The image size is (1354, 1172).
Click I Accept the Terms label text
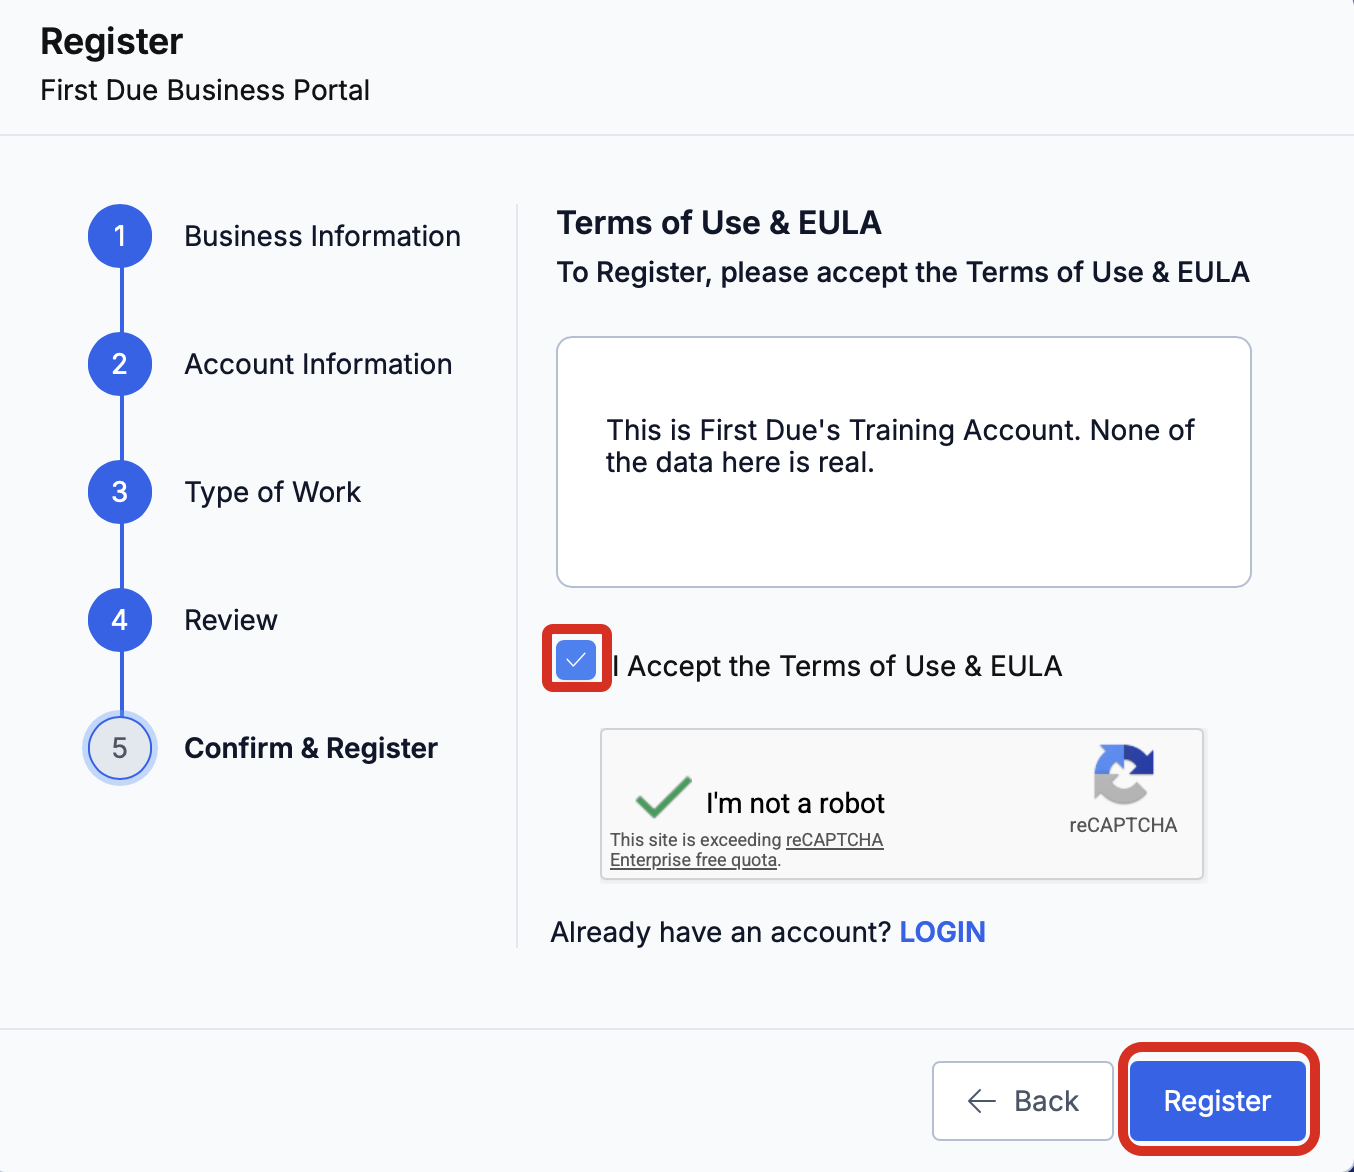click(838, 666)
